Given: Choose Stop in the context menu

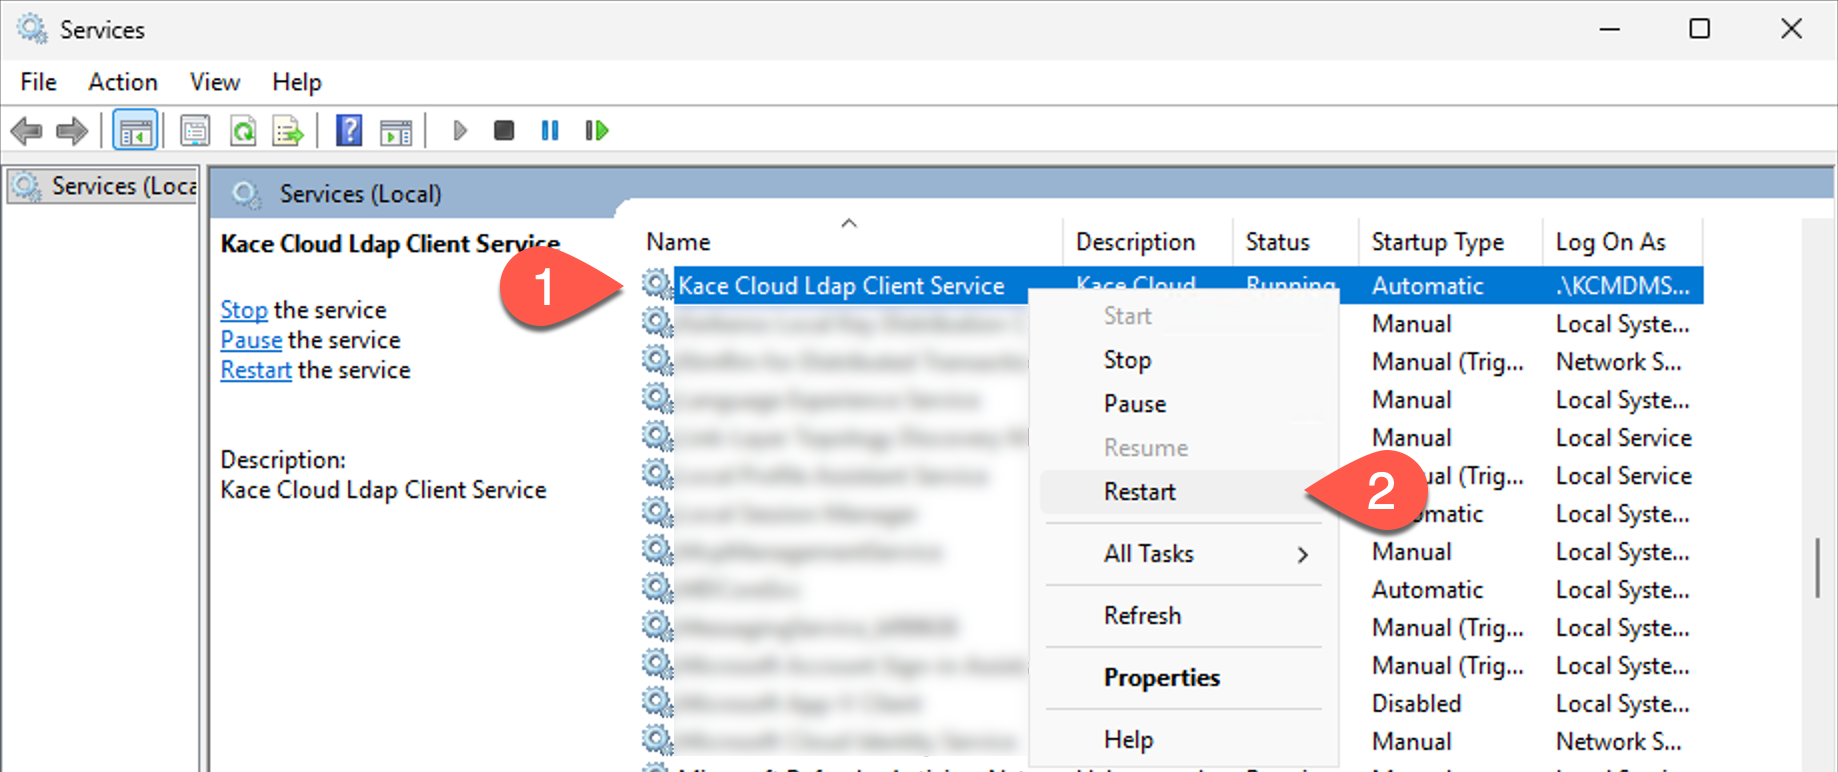Looking at the screenshot, I should (1127, 360).
